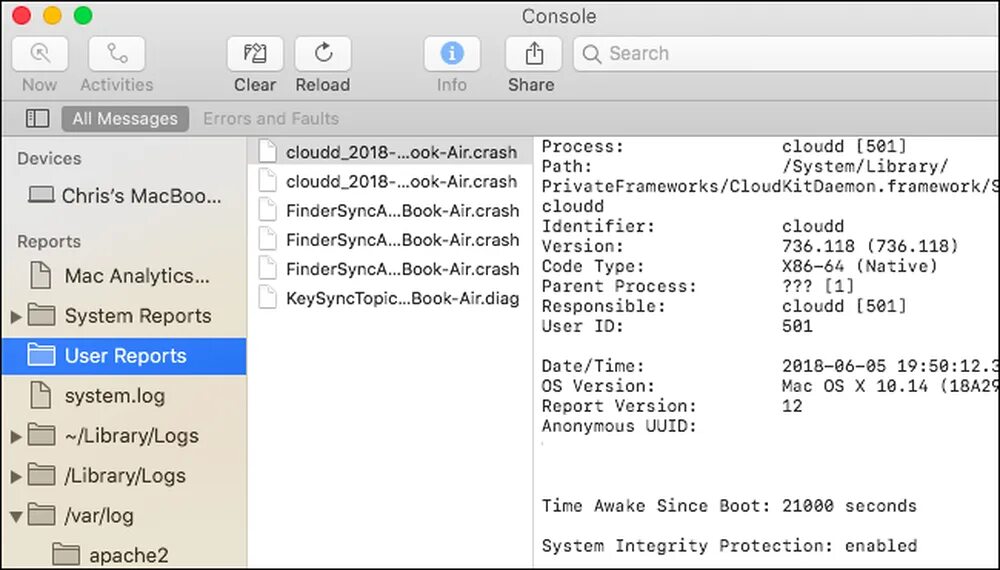Reload the report with the Reload icon
The image size is (1000, 570).
pyautogui.click(x=323, y=54)
